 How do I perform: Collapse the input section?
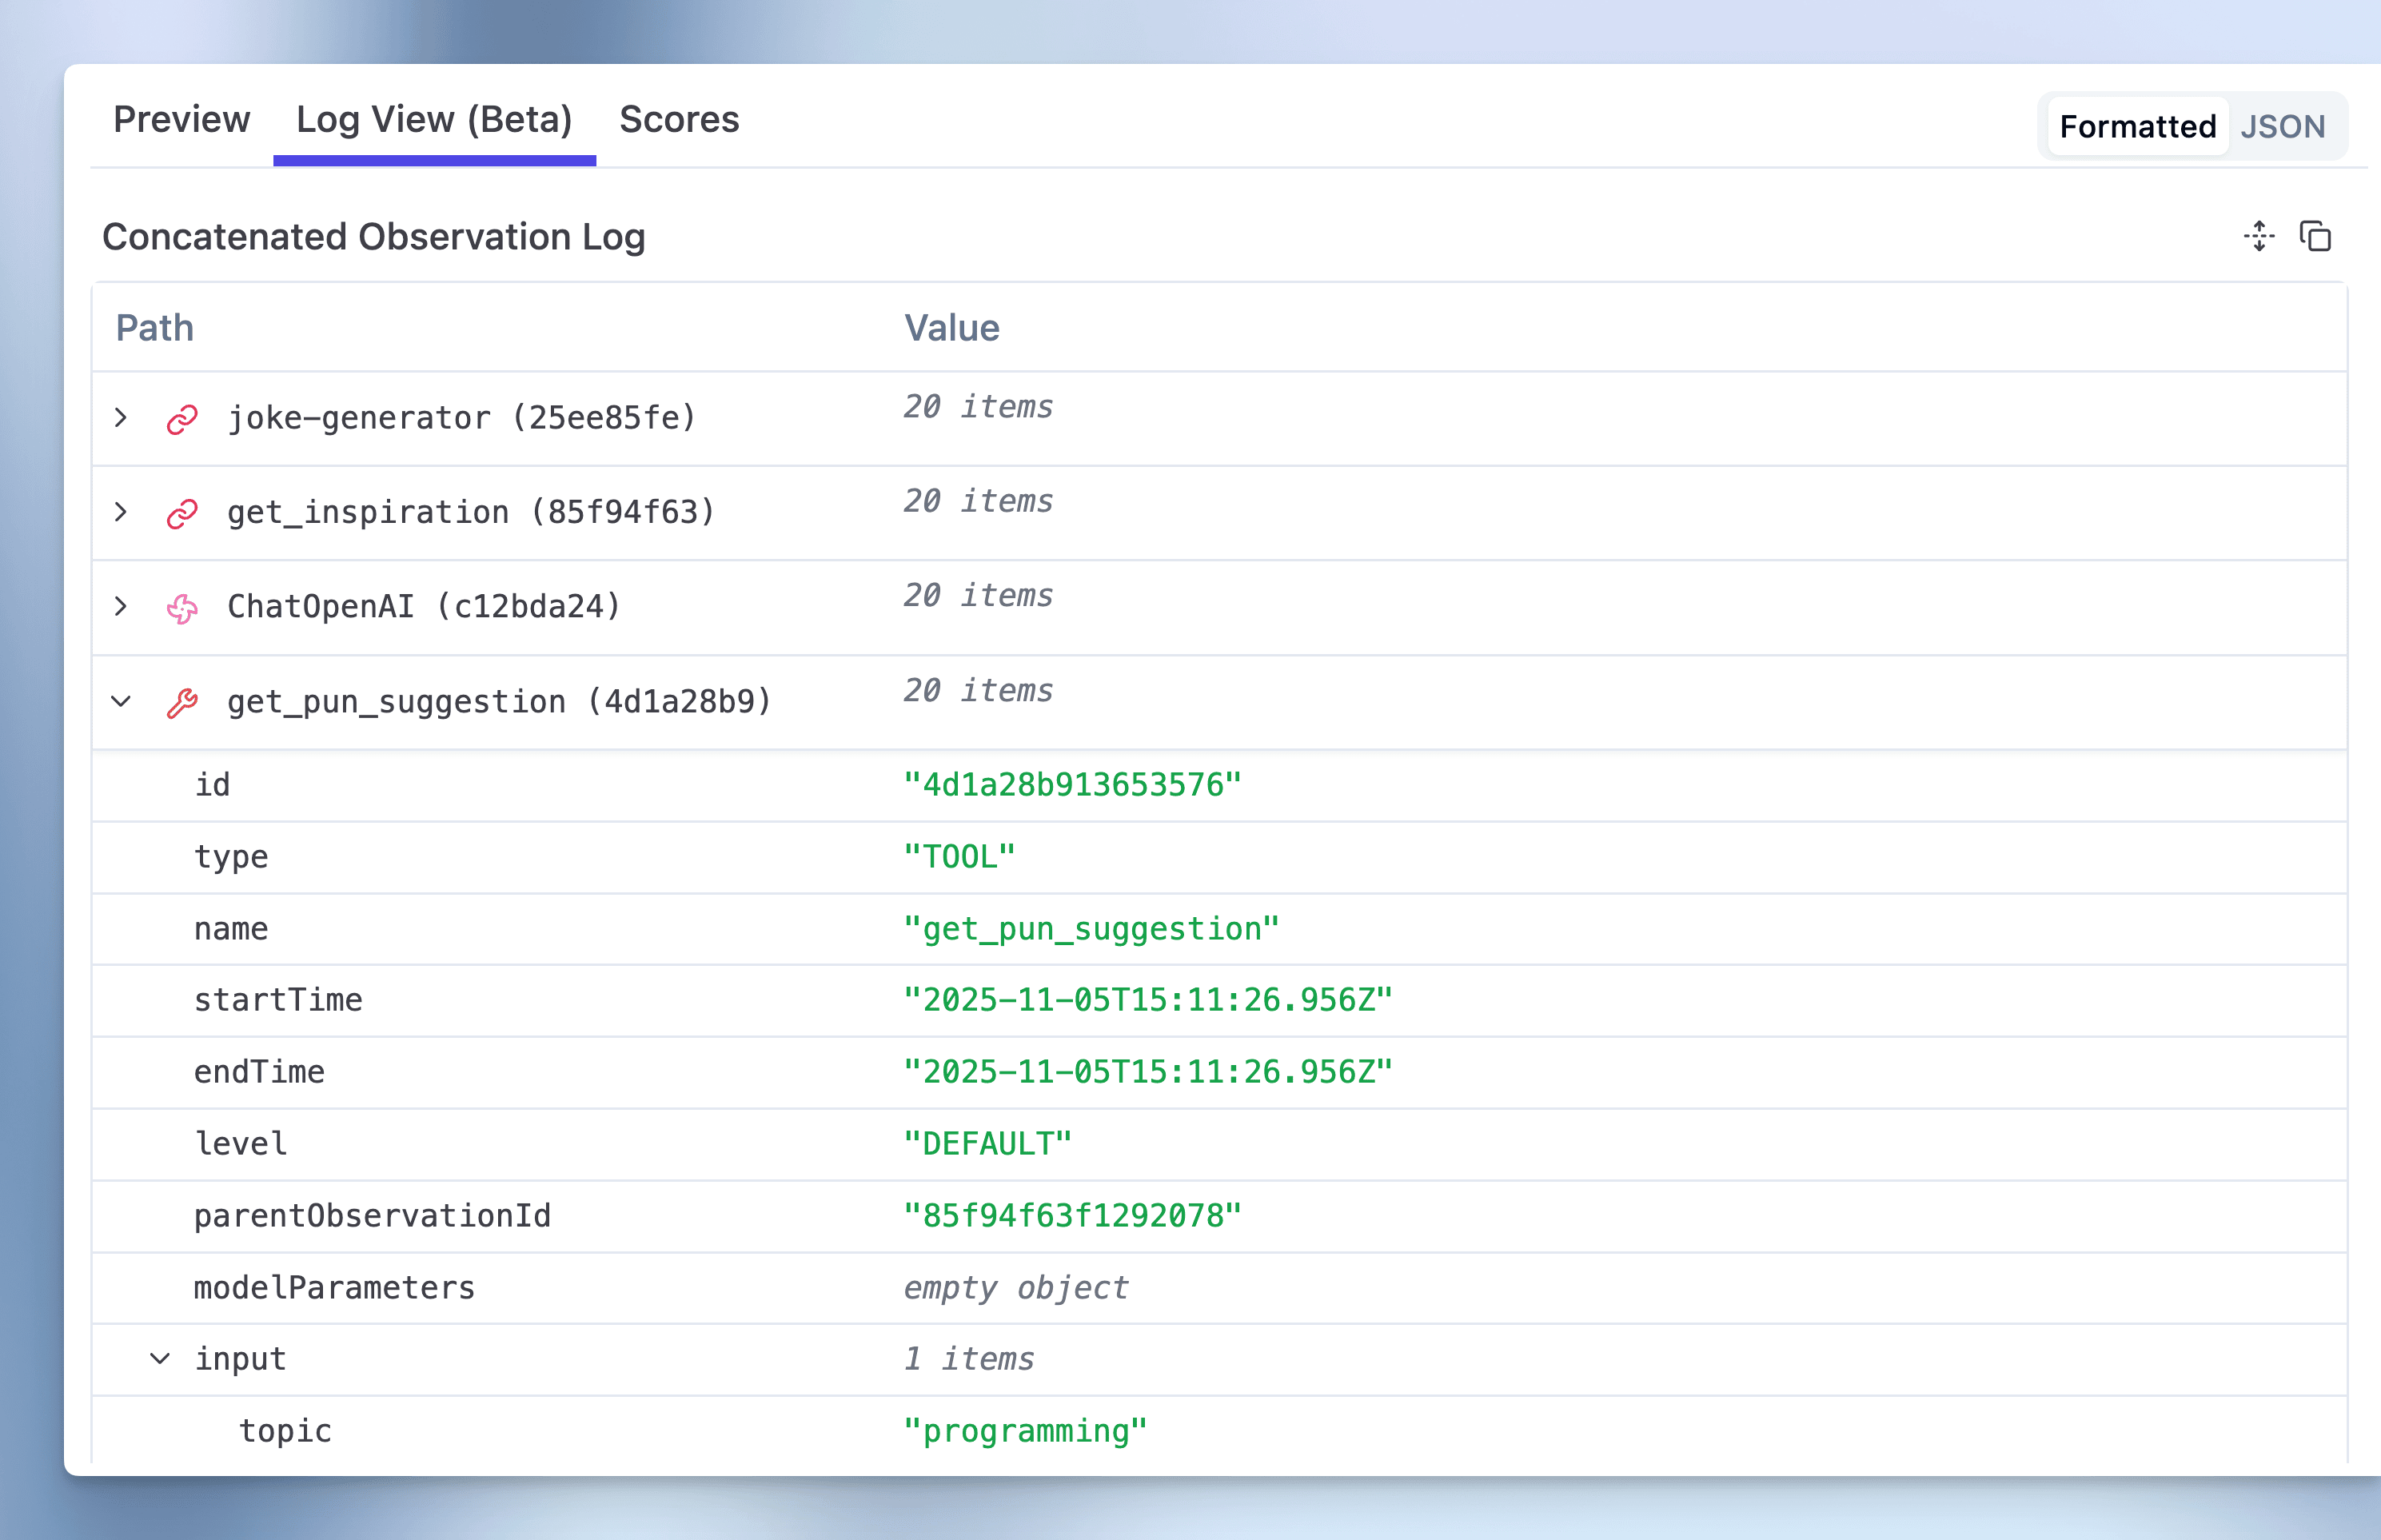(x=160, y=1358)
